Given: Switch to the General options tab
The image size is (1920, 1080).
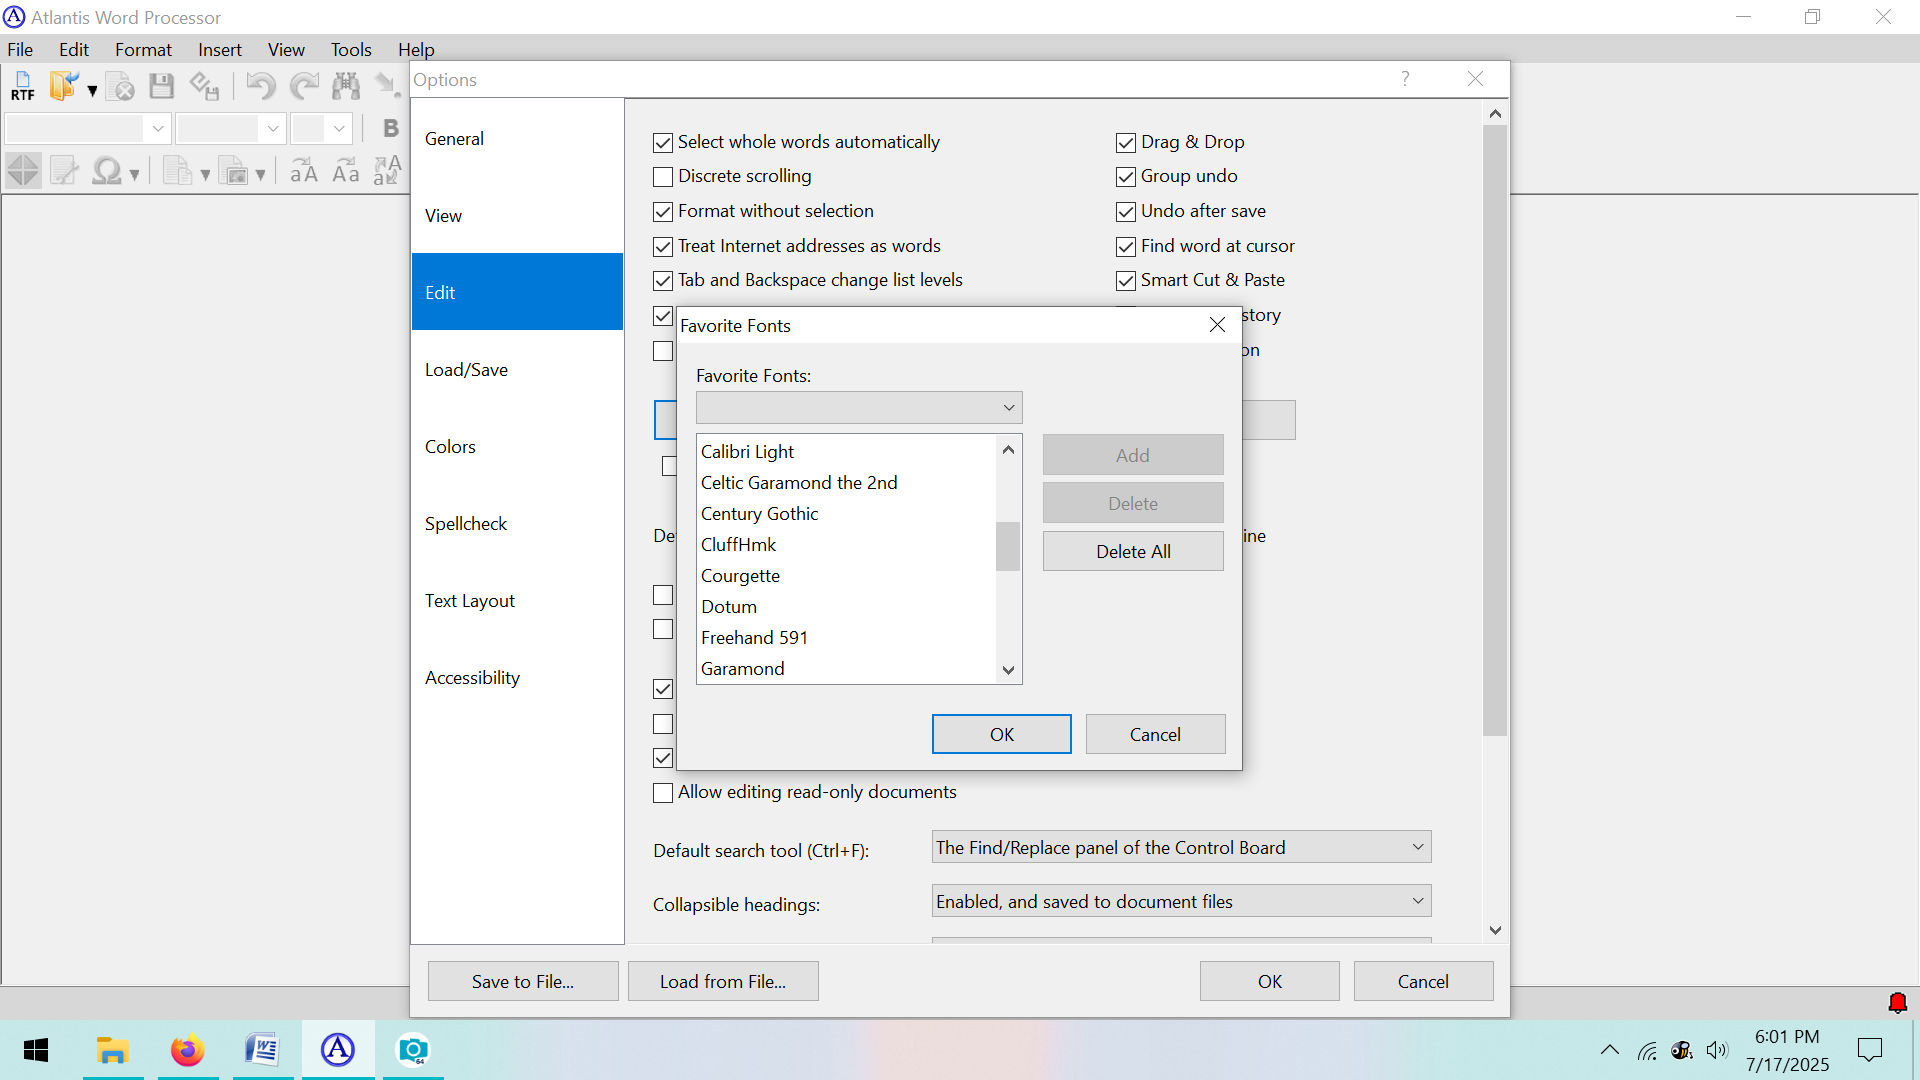Looking at the screenshot, I should point(517,139).
